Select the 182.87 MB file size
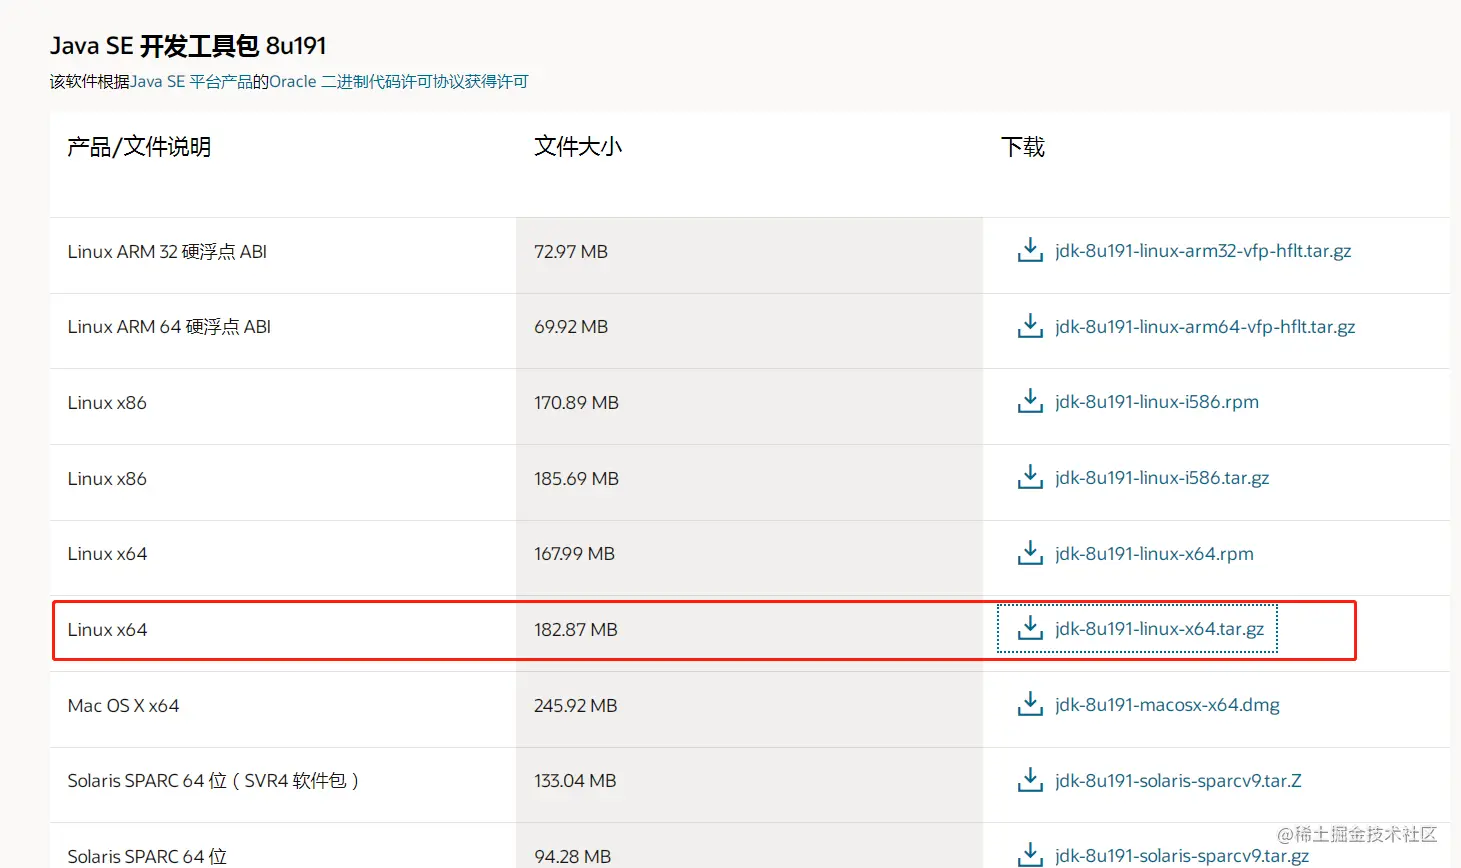 click(x=576, y=630)
